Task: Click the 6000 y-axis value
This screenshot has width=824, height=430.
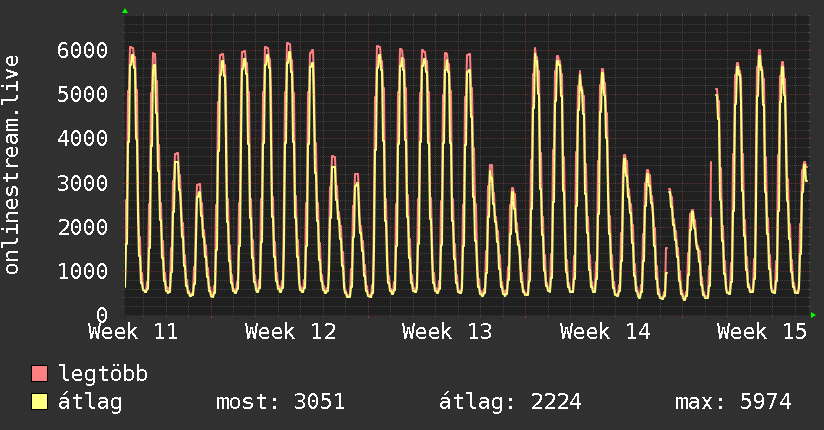Action: click(83, 50)
